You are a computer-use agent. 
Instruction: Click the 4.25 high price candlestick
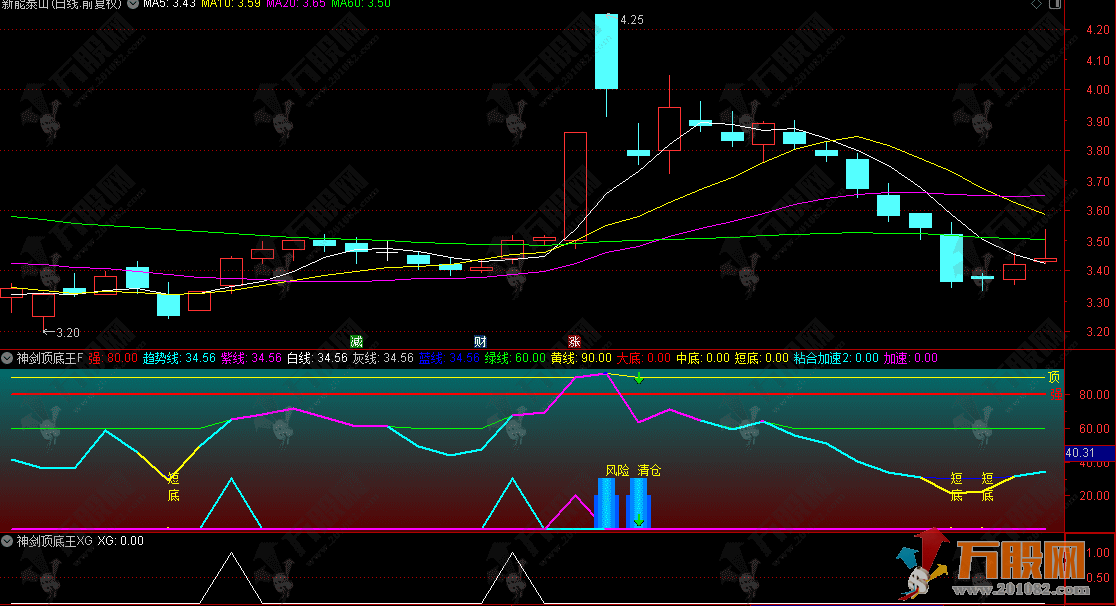606,52
